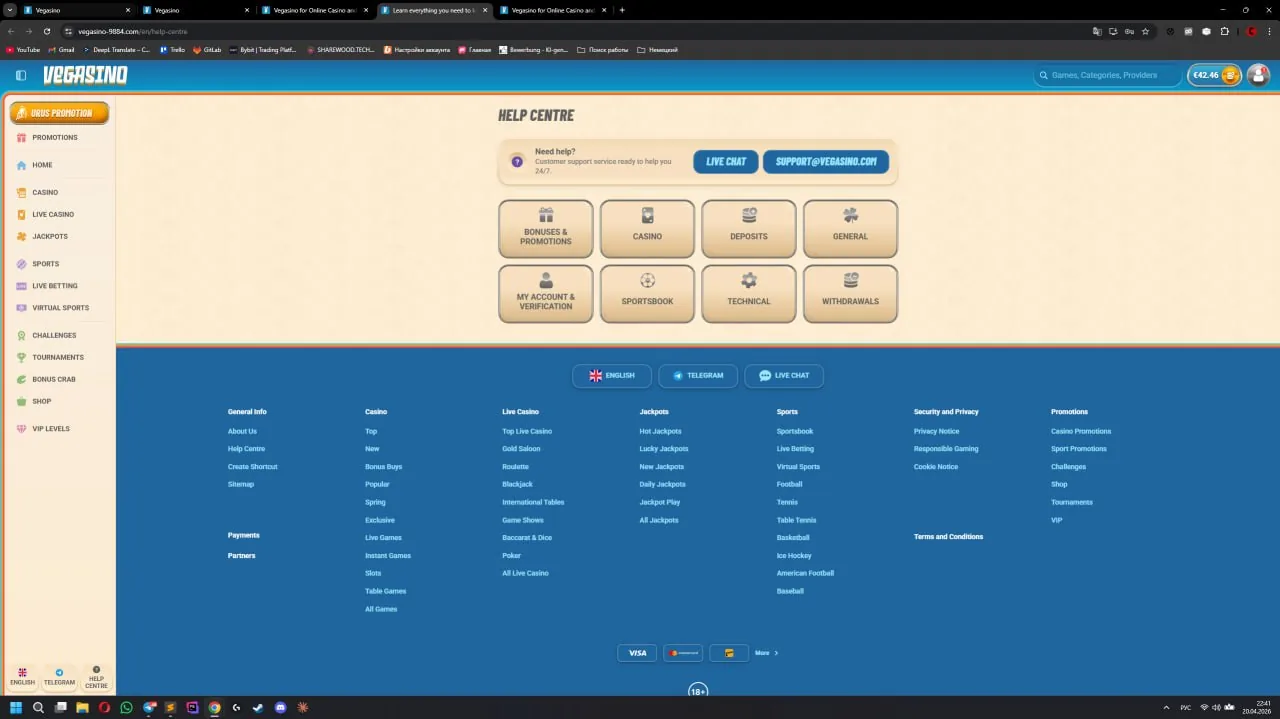Click the Challenges icon in the sidebar
Screen dimensions: 1280x719
click(x=22, y=335)
